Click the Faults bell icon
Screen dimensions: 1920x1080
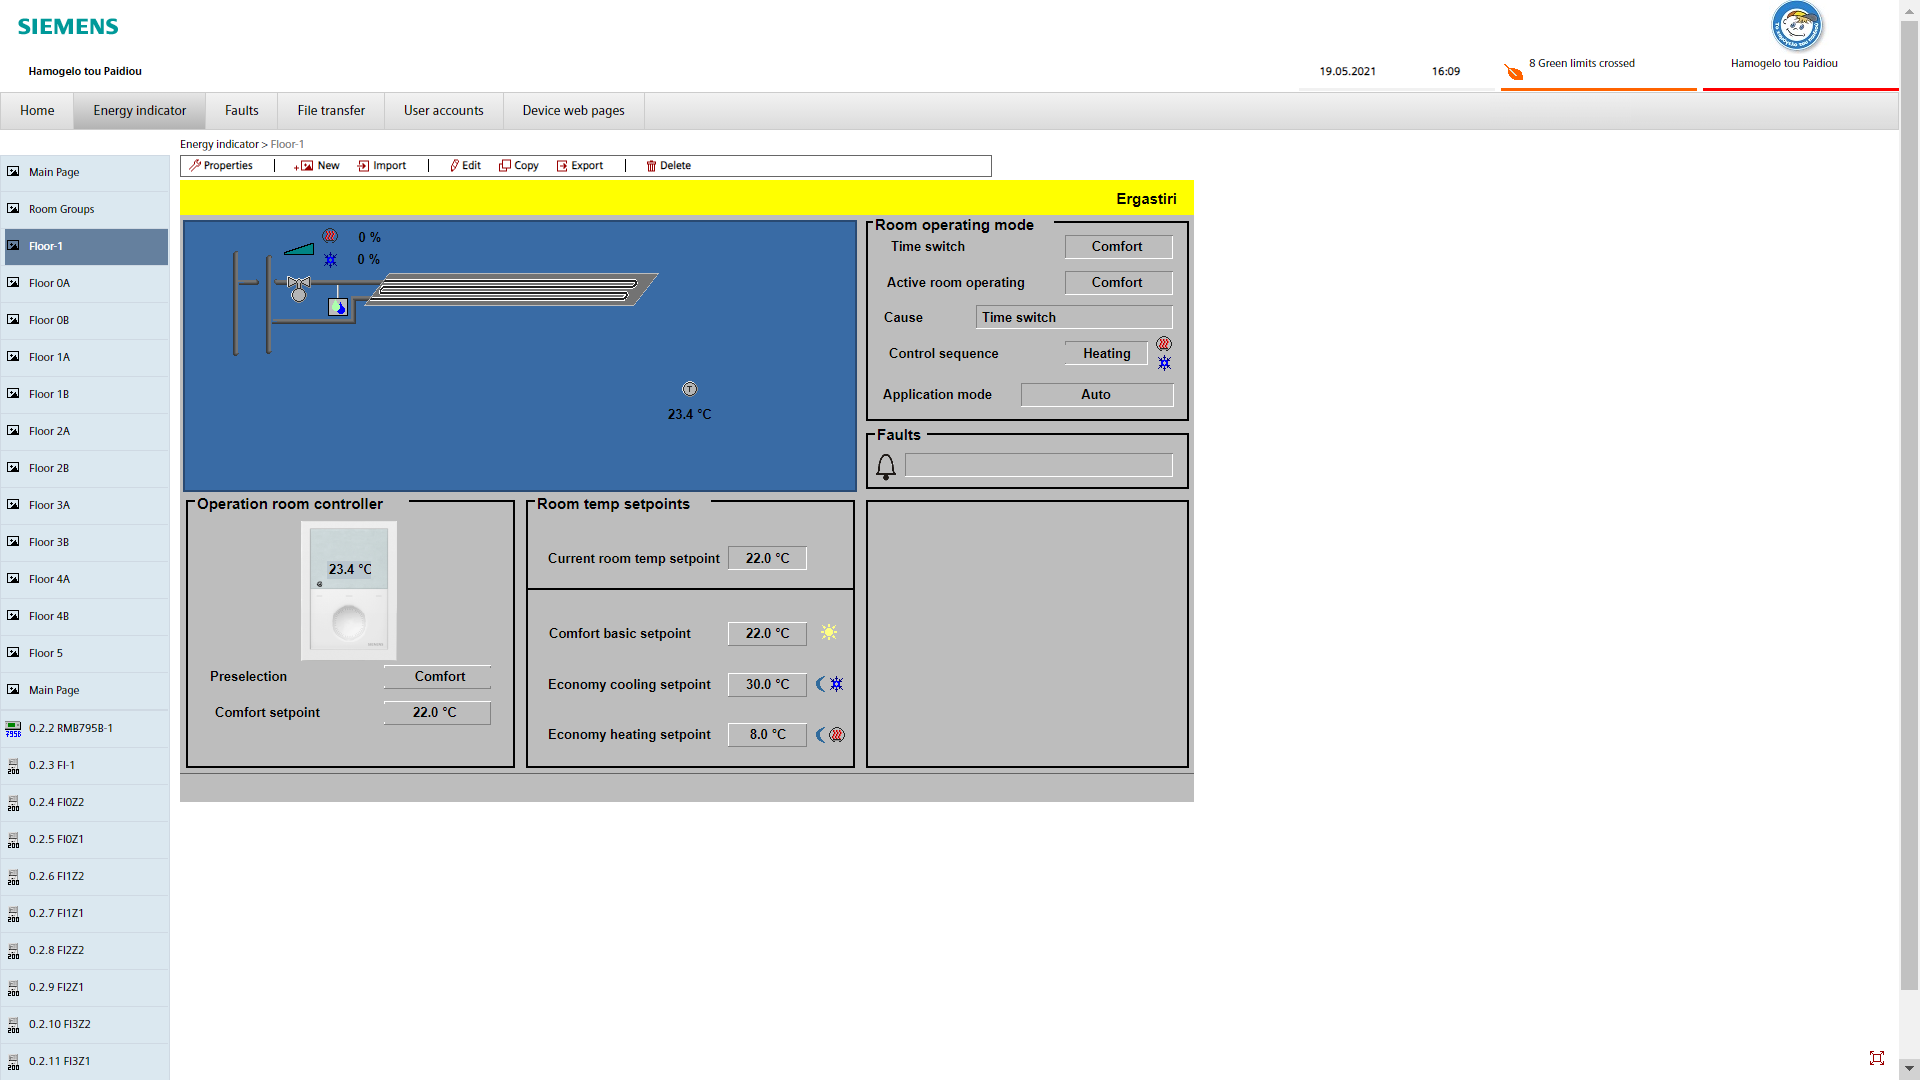[x=886, y=467]
